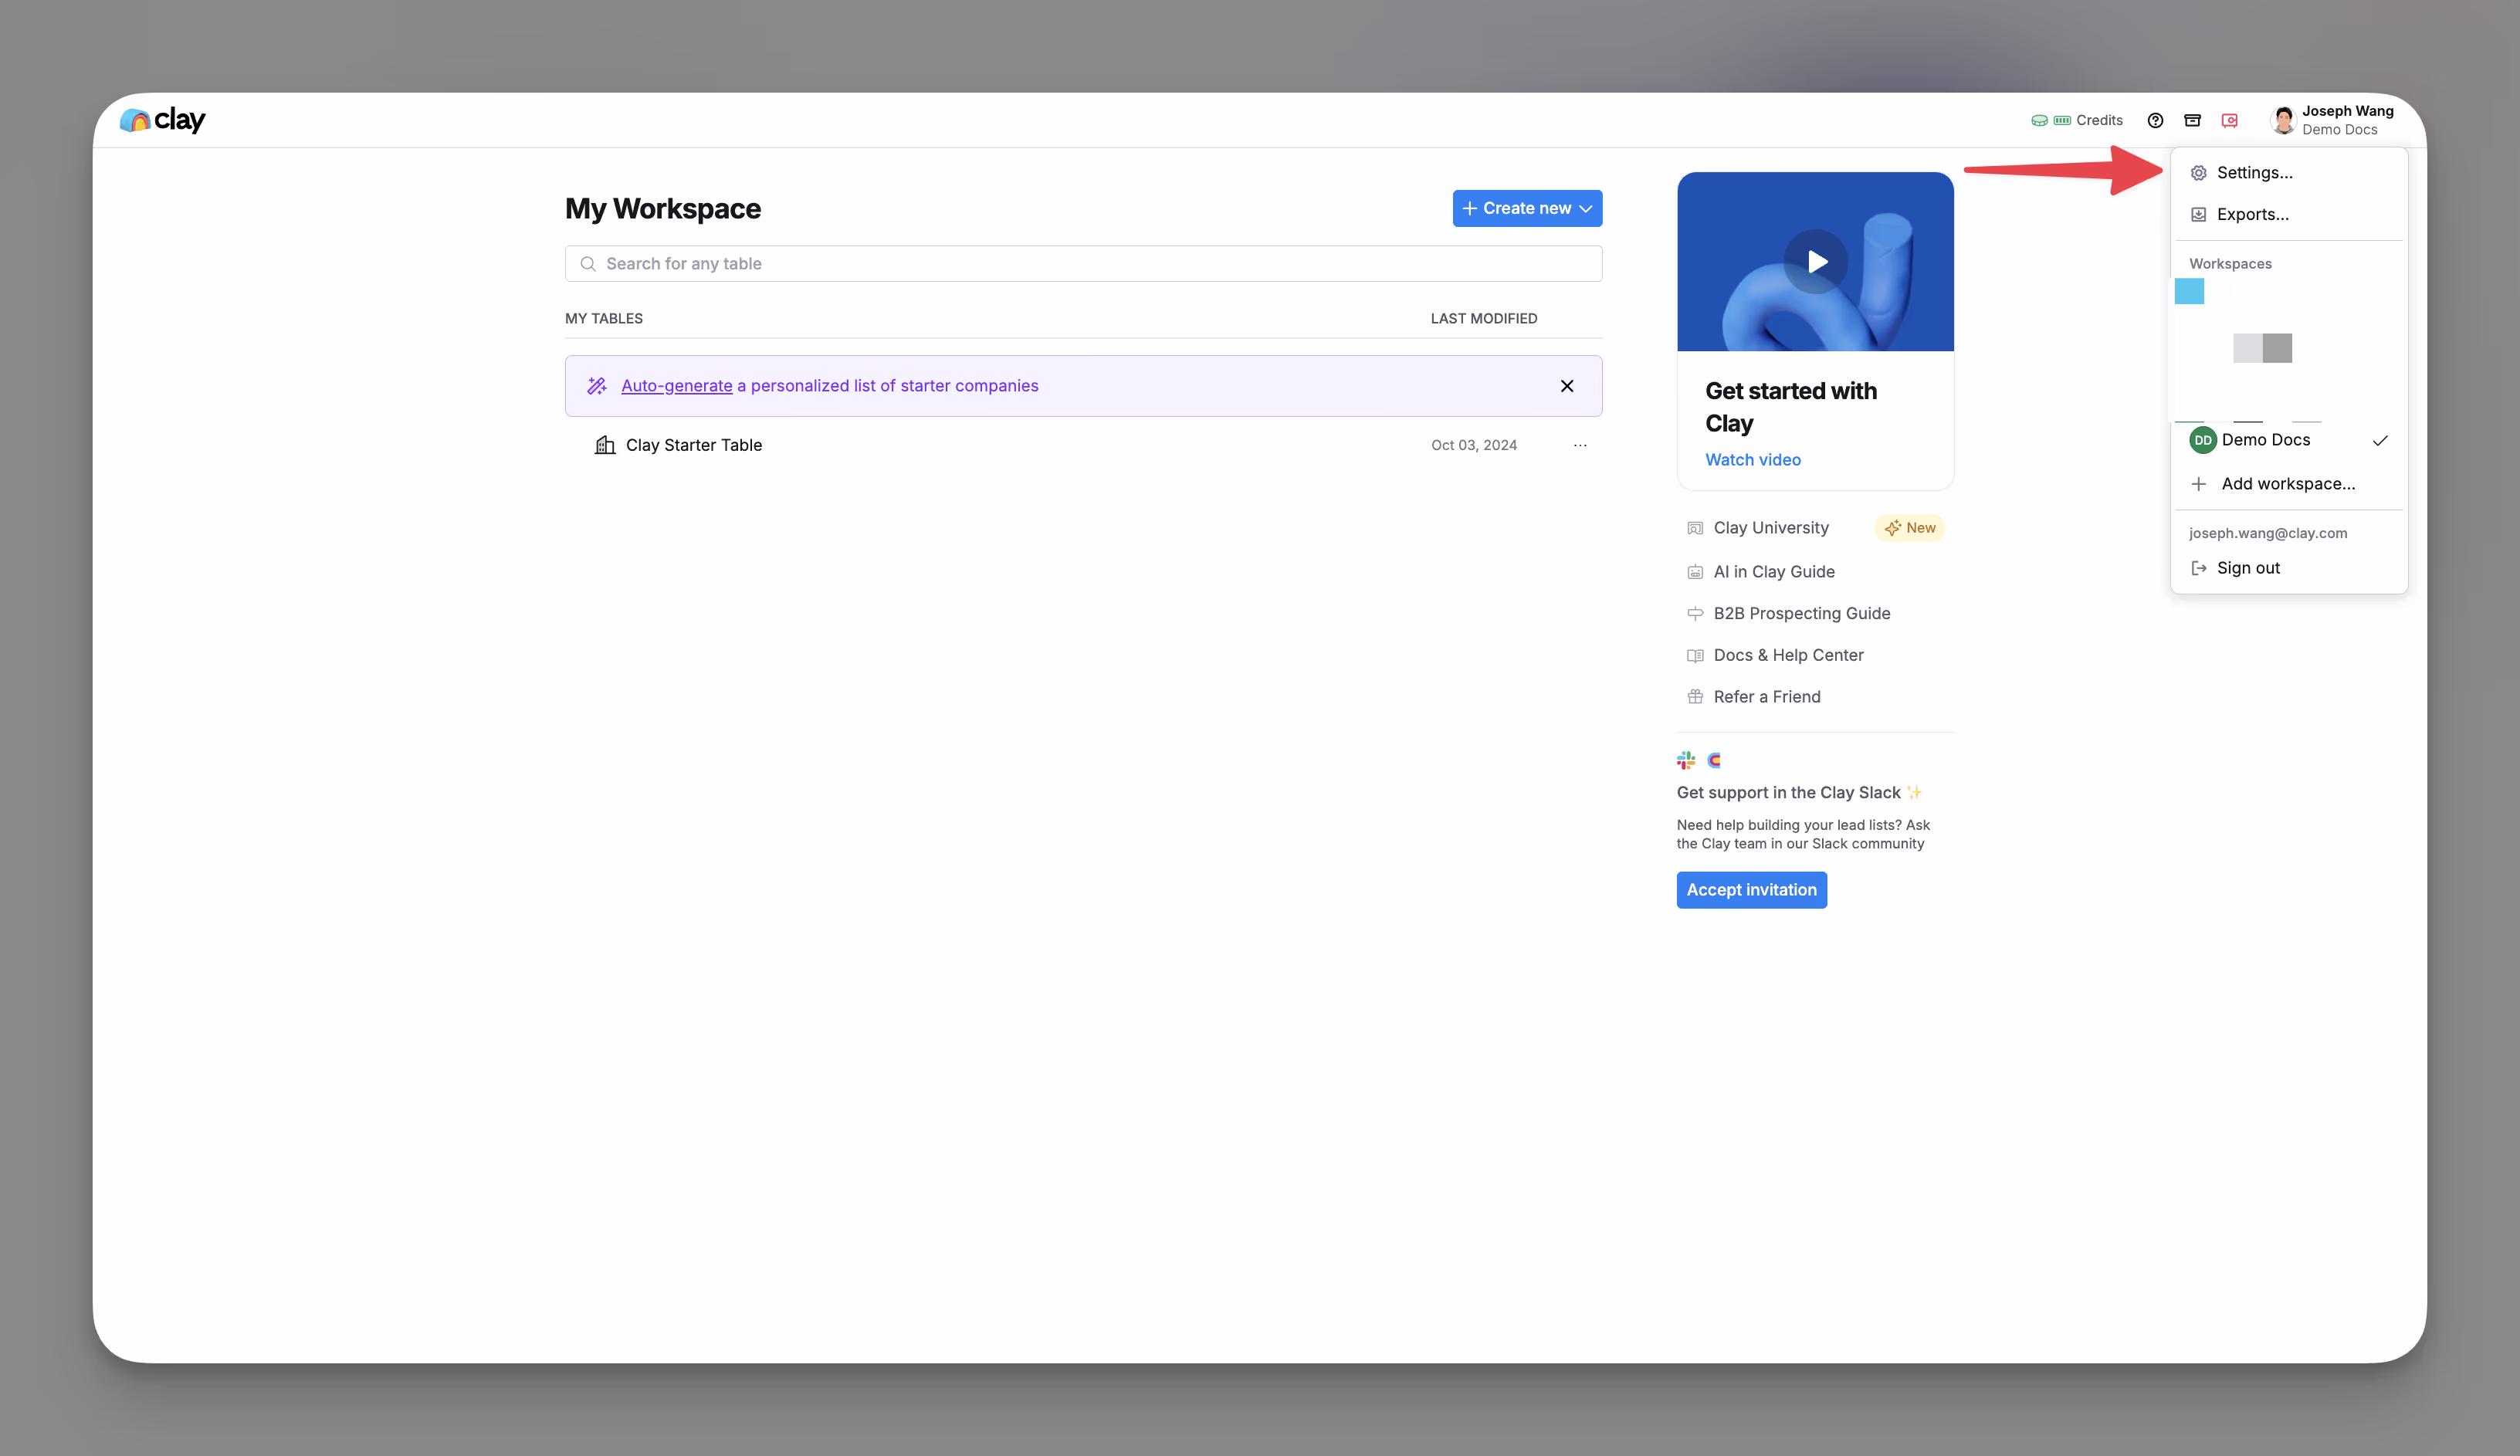Click the magnifier icon in table search

pos(588,264)
